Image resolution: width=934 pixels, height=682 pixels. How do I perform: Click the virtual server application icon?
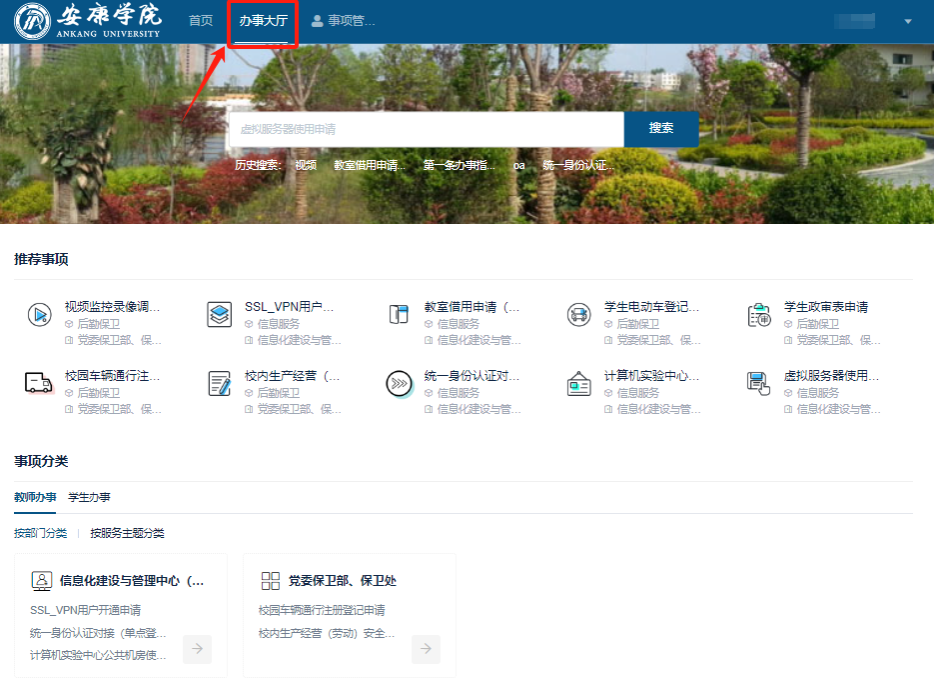pos(759,383)
